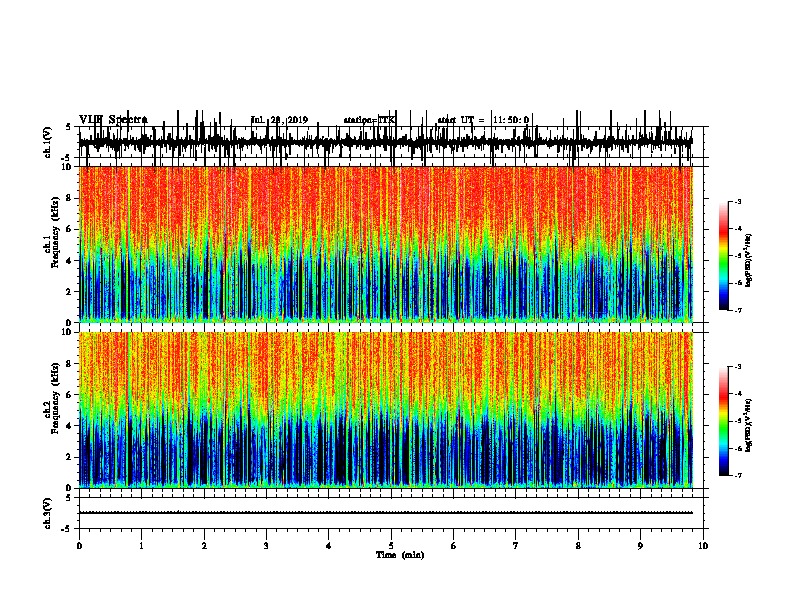The width and height of the screenshot is (792, 612).
Task: Click the ch.1 spectrogram color bar
Action: [x=723, y=256]
